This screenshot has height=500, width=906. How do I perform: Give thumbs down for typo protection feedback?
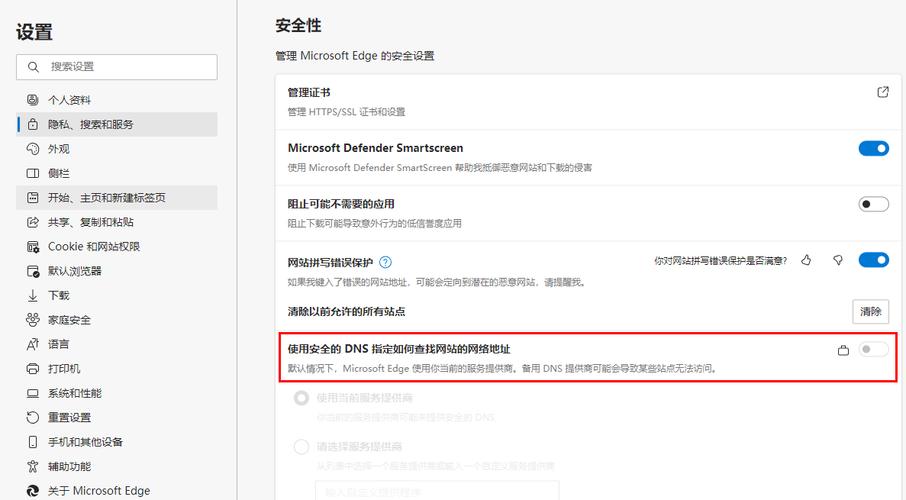[838, 261]
